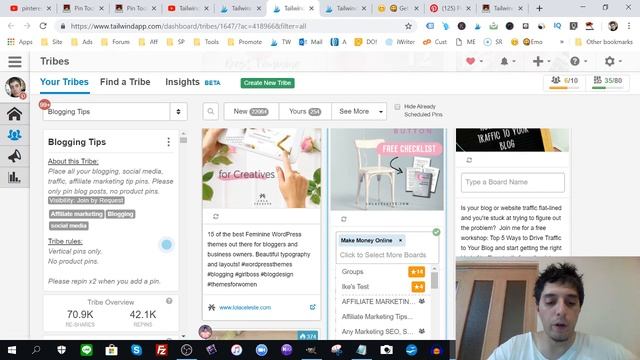Open the settings gear menu
Screen dimensions: 640x360
(x=613, y=61)
